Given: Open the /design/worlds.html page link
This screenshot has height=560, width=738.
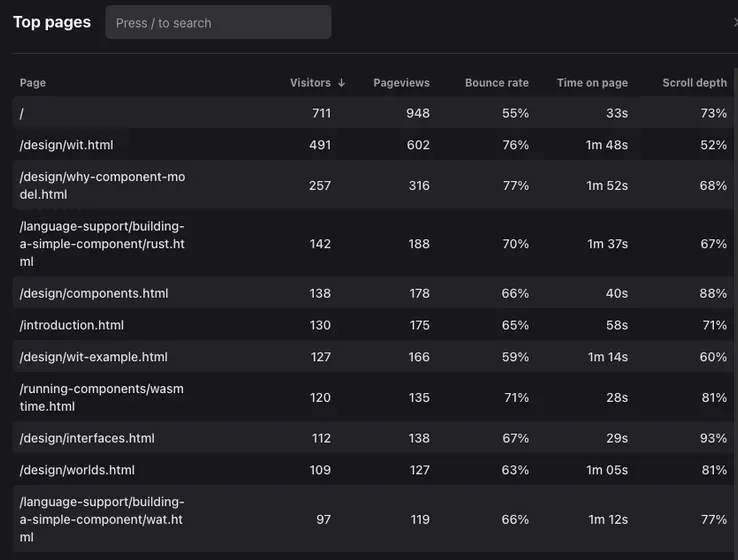Looking at the screenshot, I should pyautogui.click(x=77, y=470).
